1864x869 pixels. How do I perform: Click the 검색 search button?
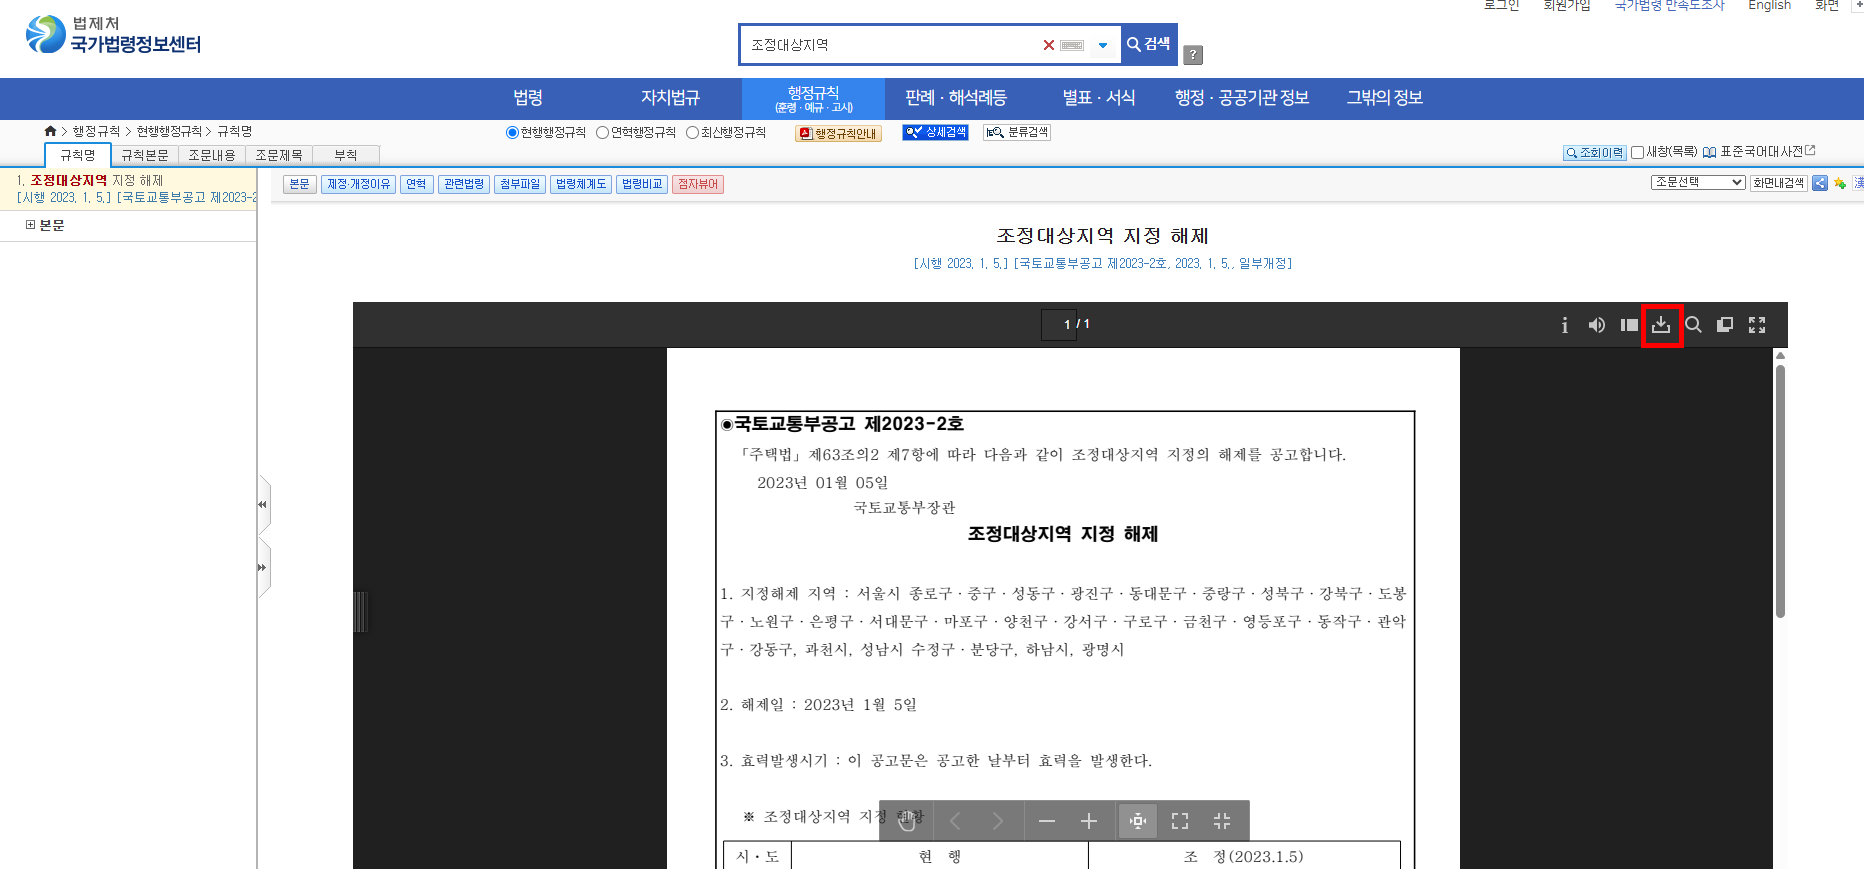click(1149, 44)
